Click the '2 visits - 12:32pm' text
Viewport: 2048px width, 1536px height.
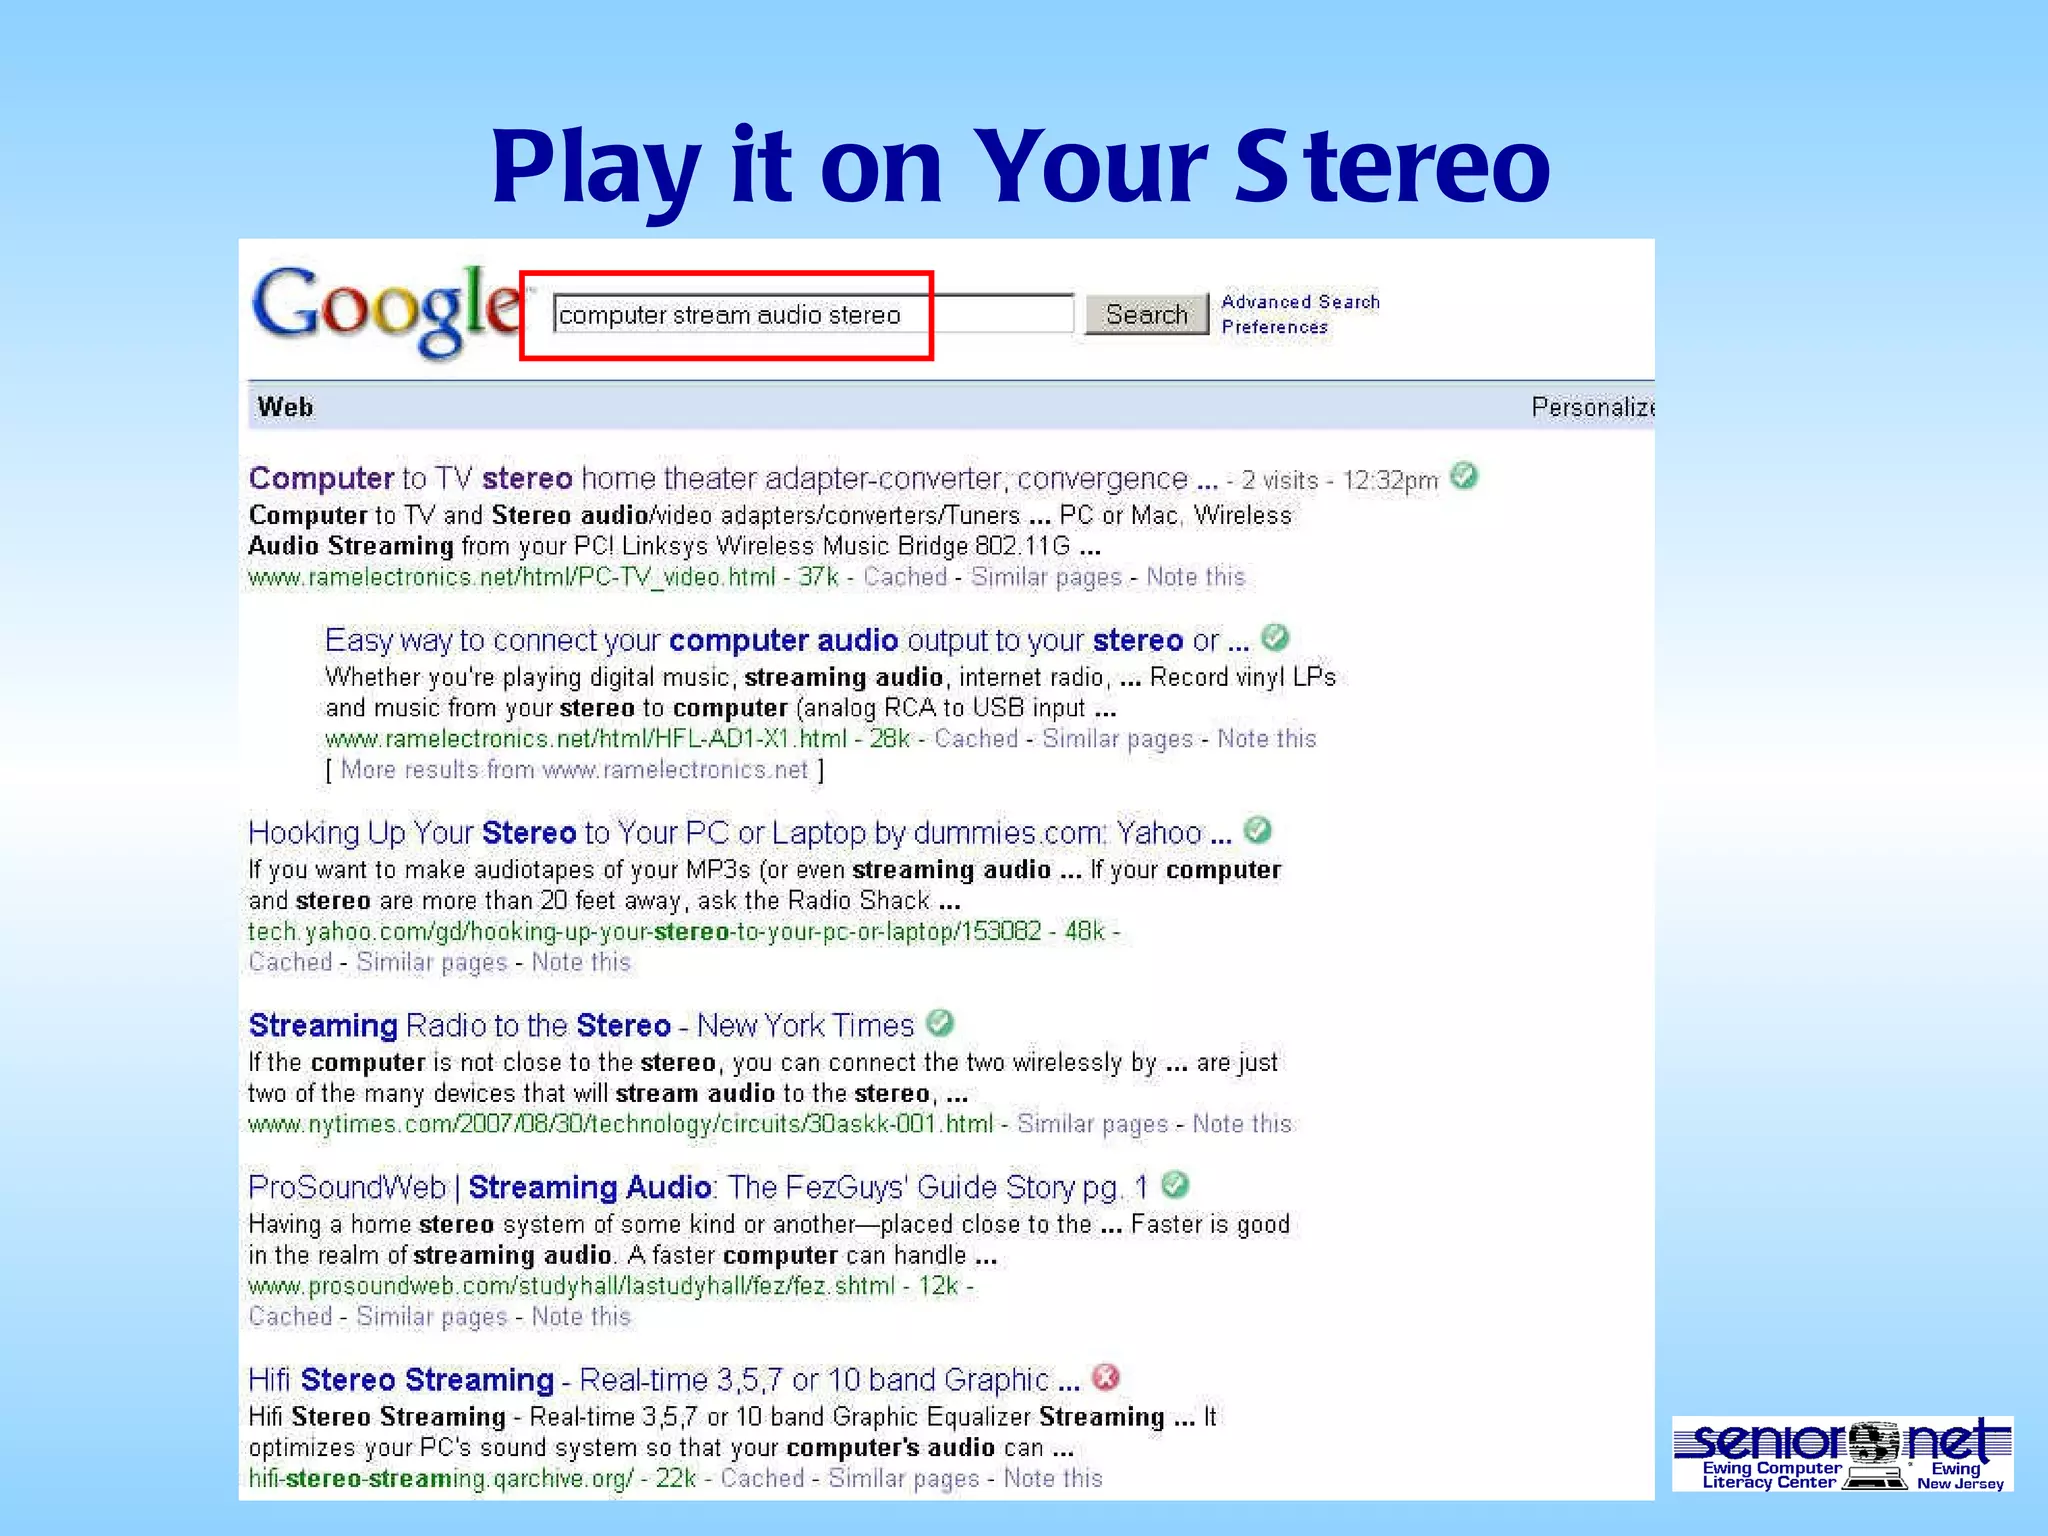pos(1340,481)
